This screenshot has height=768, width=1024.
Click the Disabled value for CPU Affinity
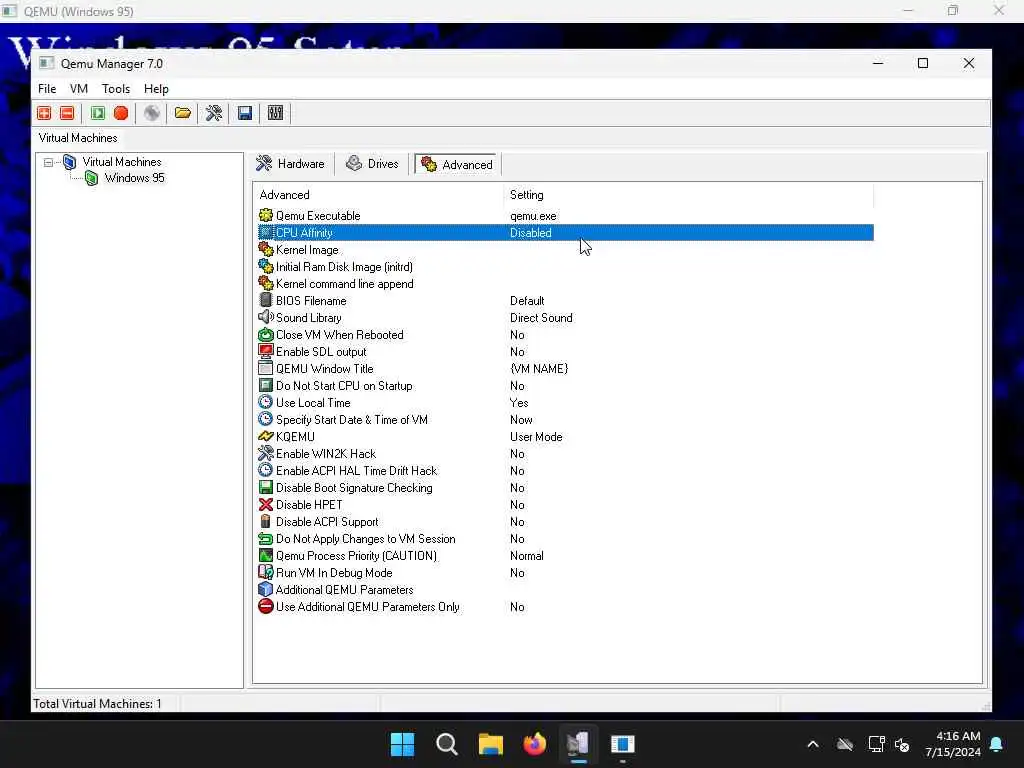pos(530,233)
